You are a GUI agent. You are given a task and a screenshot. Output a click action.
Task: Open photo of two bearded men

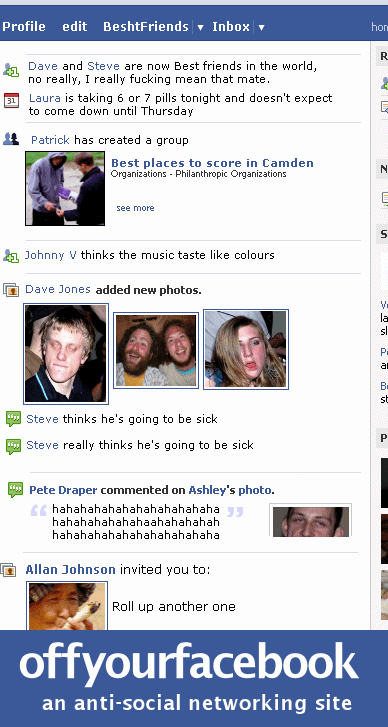(156, 351)
